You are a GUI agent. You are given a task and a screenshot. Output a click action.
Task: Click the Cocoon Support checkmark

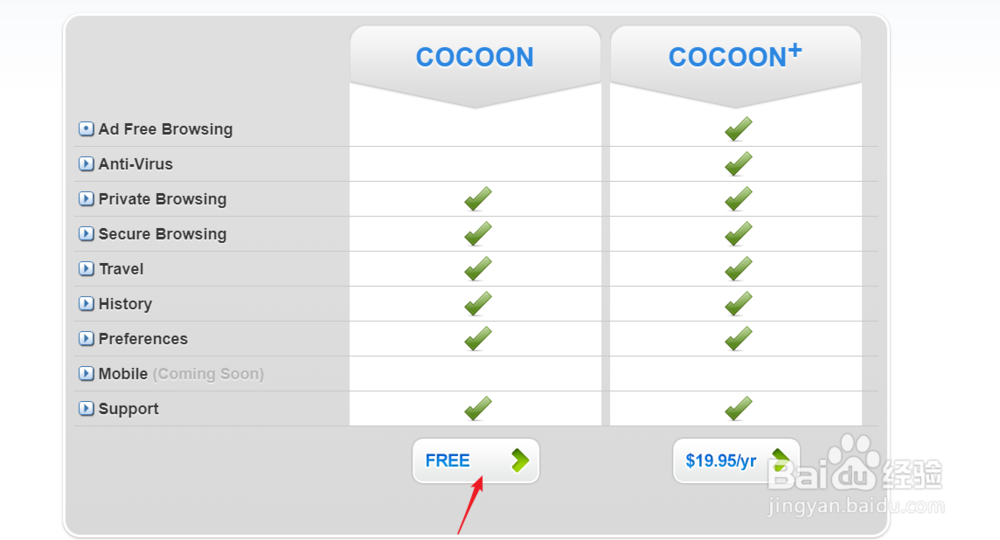pos(478,408)
